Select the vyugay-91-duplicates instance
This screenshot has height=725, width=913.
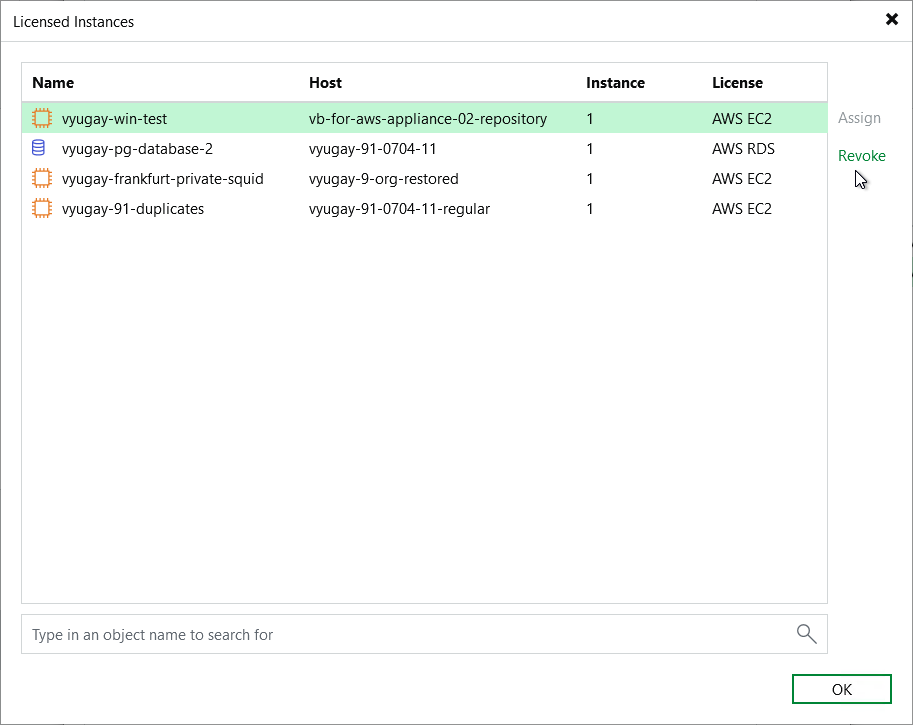(x=132, y=209)
